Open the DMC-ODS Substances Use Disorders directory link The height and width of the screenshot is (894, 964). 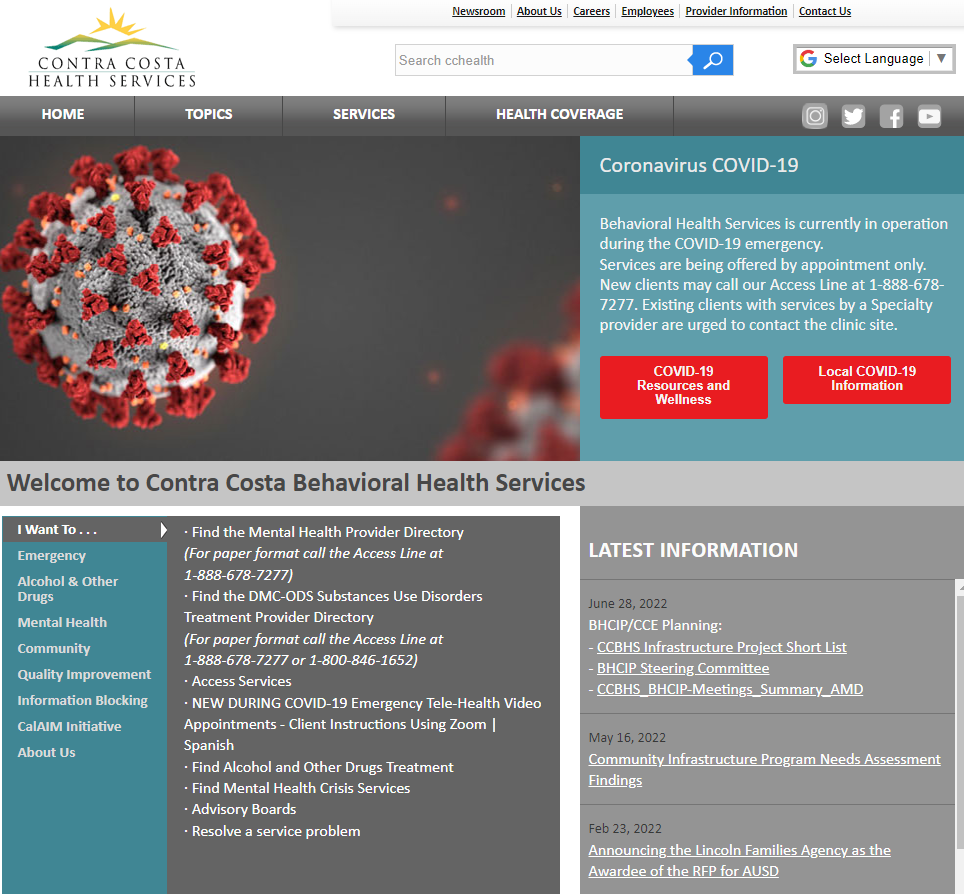pos(333,606)
